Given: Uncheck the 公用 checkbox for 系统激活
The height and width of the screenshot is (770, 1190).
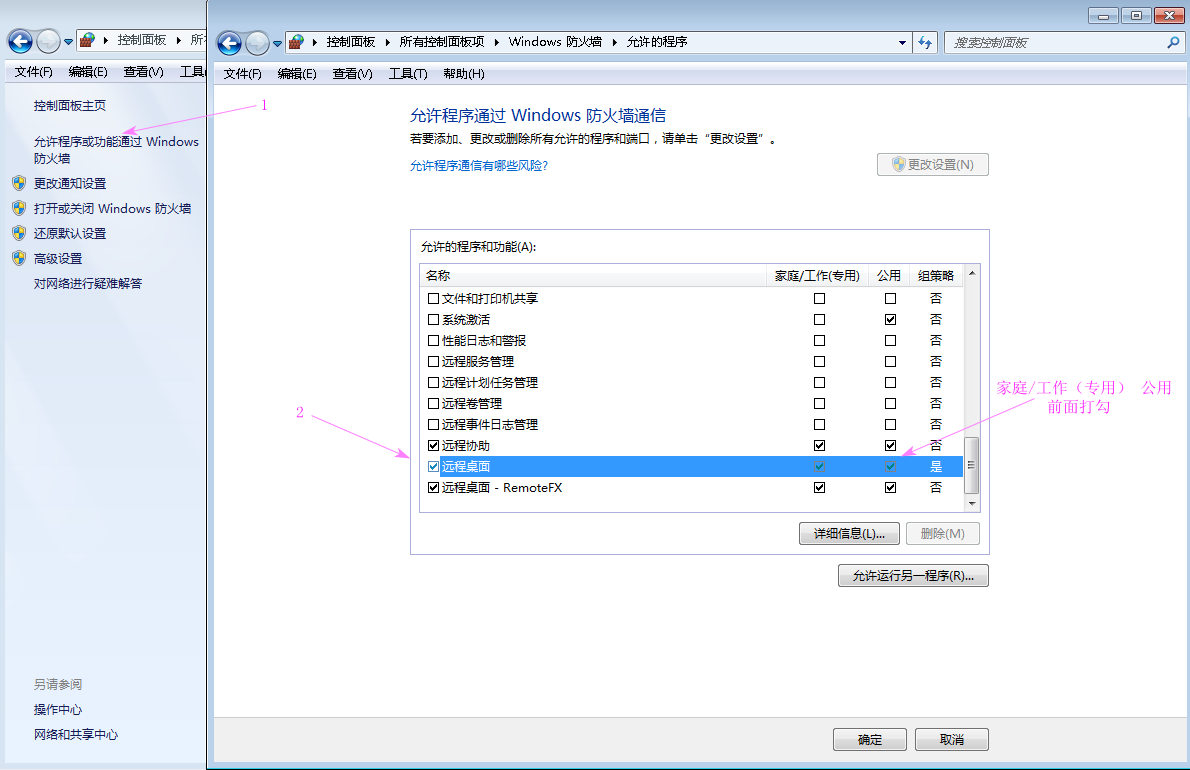Looking at the screenshot, I should point(889,319).
